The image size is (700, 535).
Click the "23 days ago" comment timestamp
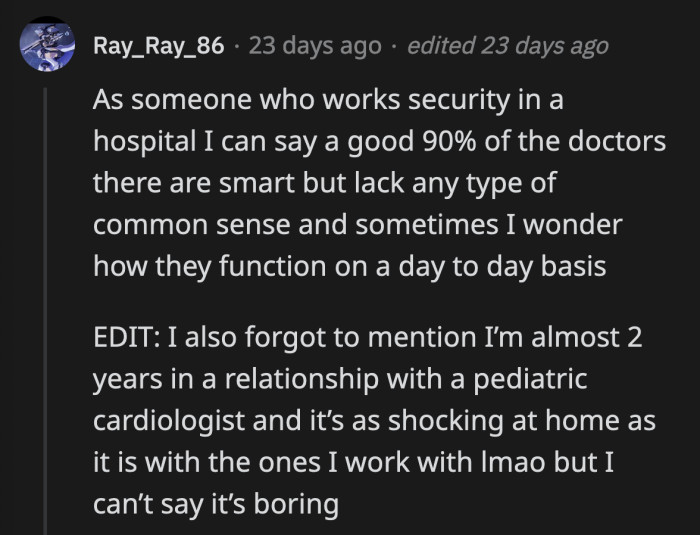pos(315,46)
